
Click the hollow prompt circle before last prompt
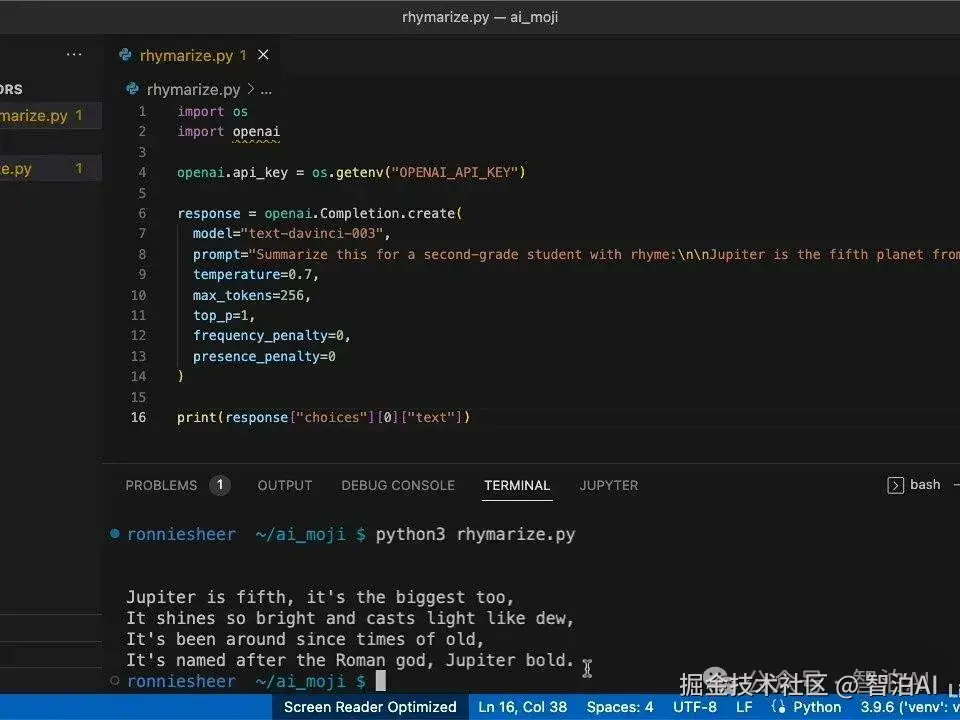click(x=114, y=681)
